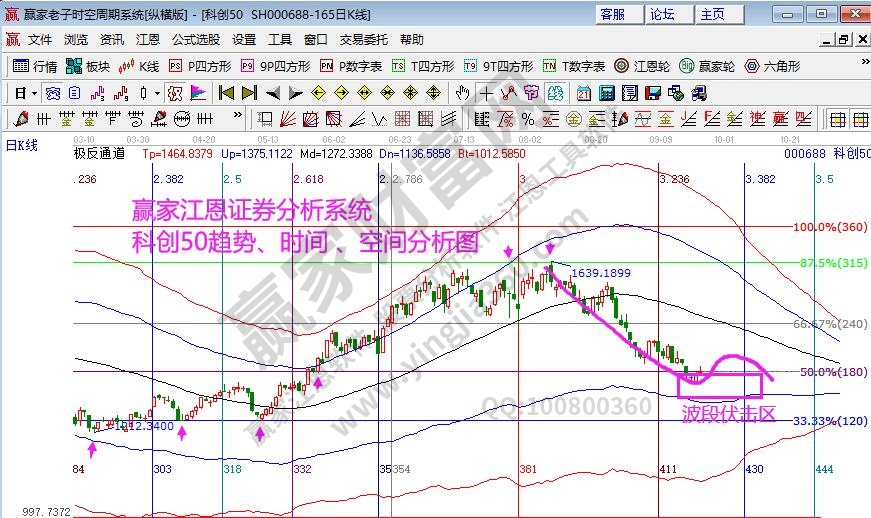Click the 论坛 forum button

662,14
